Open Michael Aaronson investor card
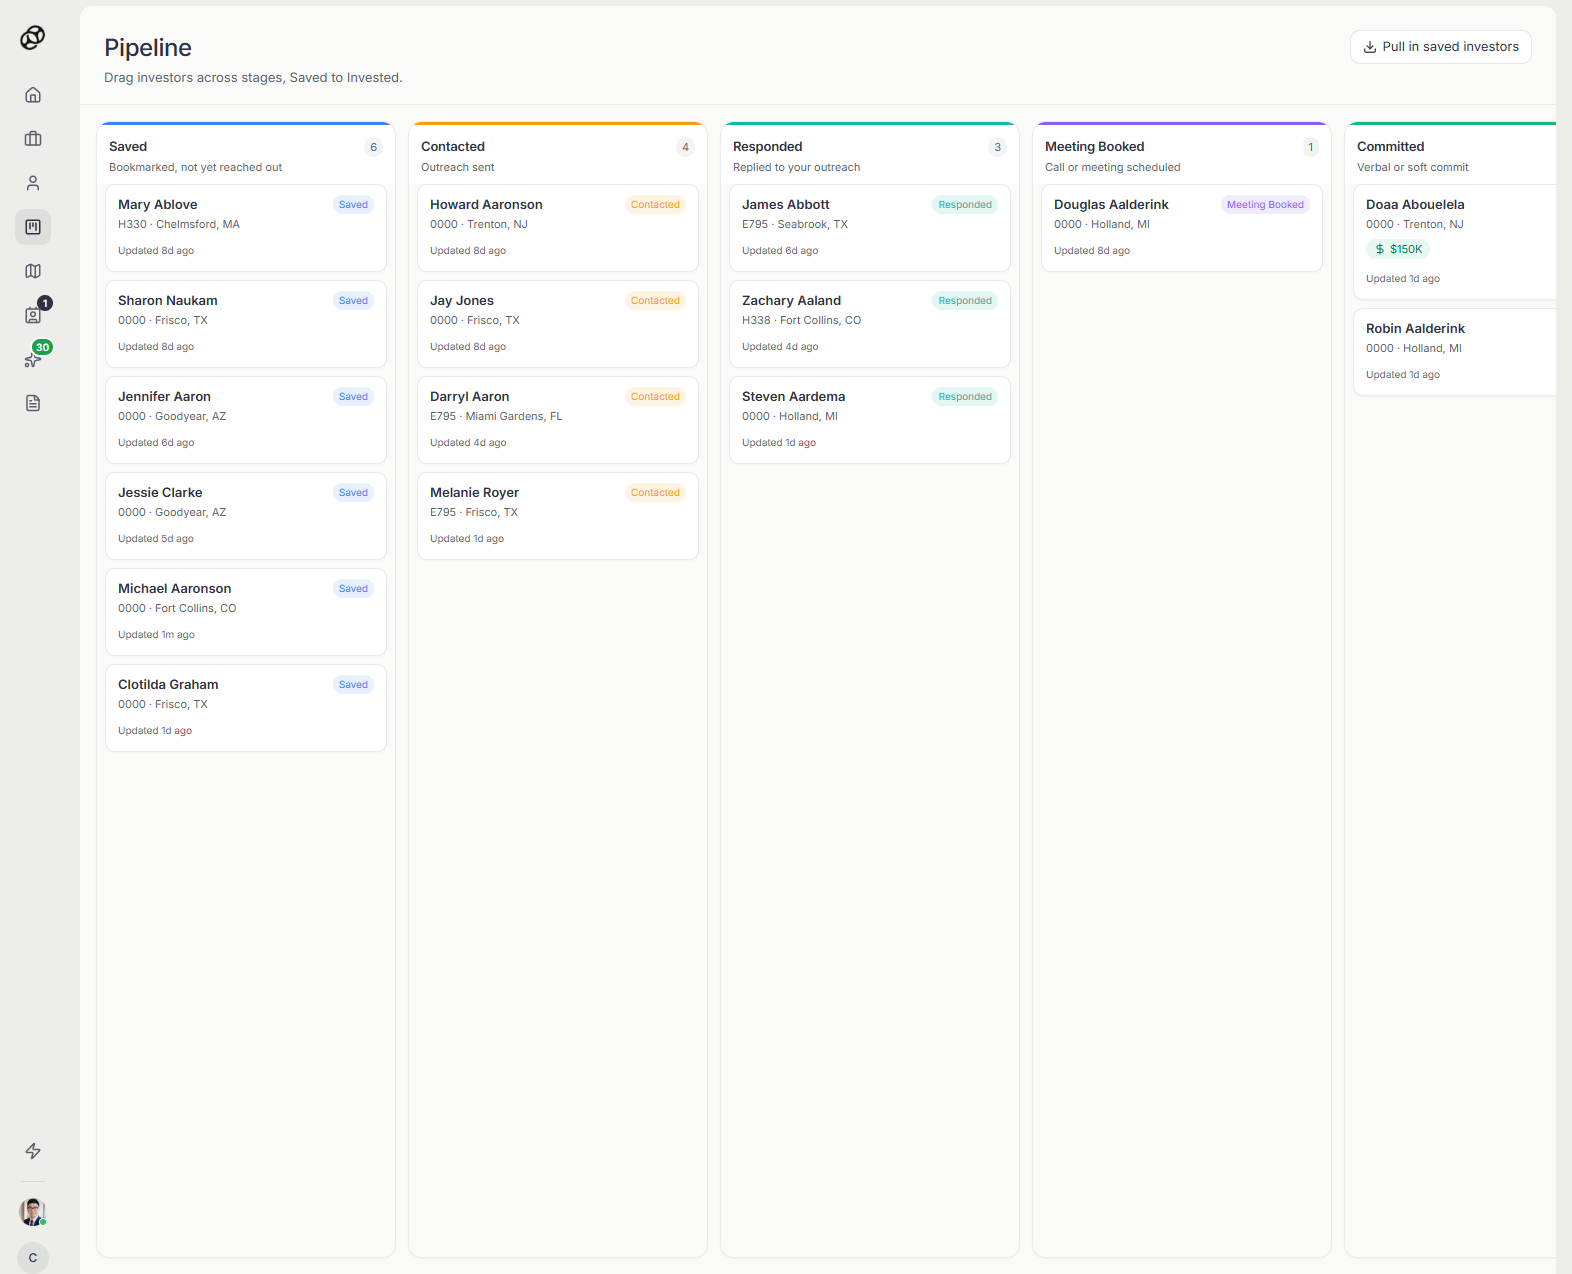The width and height of the screenshot is (1572, 1274). tap(246, 612)
